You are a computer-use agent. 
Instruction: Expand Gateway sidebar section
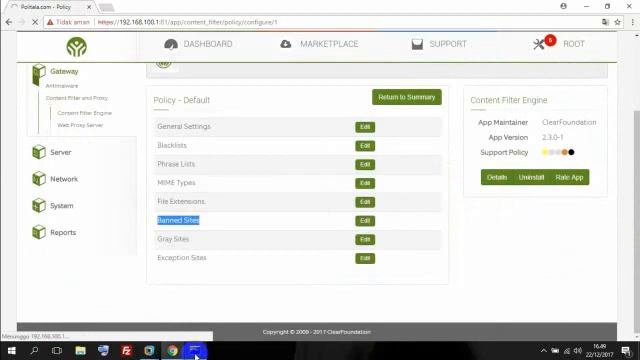(x=64, y=71)
